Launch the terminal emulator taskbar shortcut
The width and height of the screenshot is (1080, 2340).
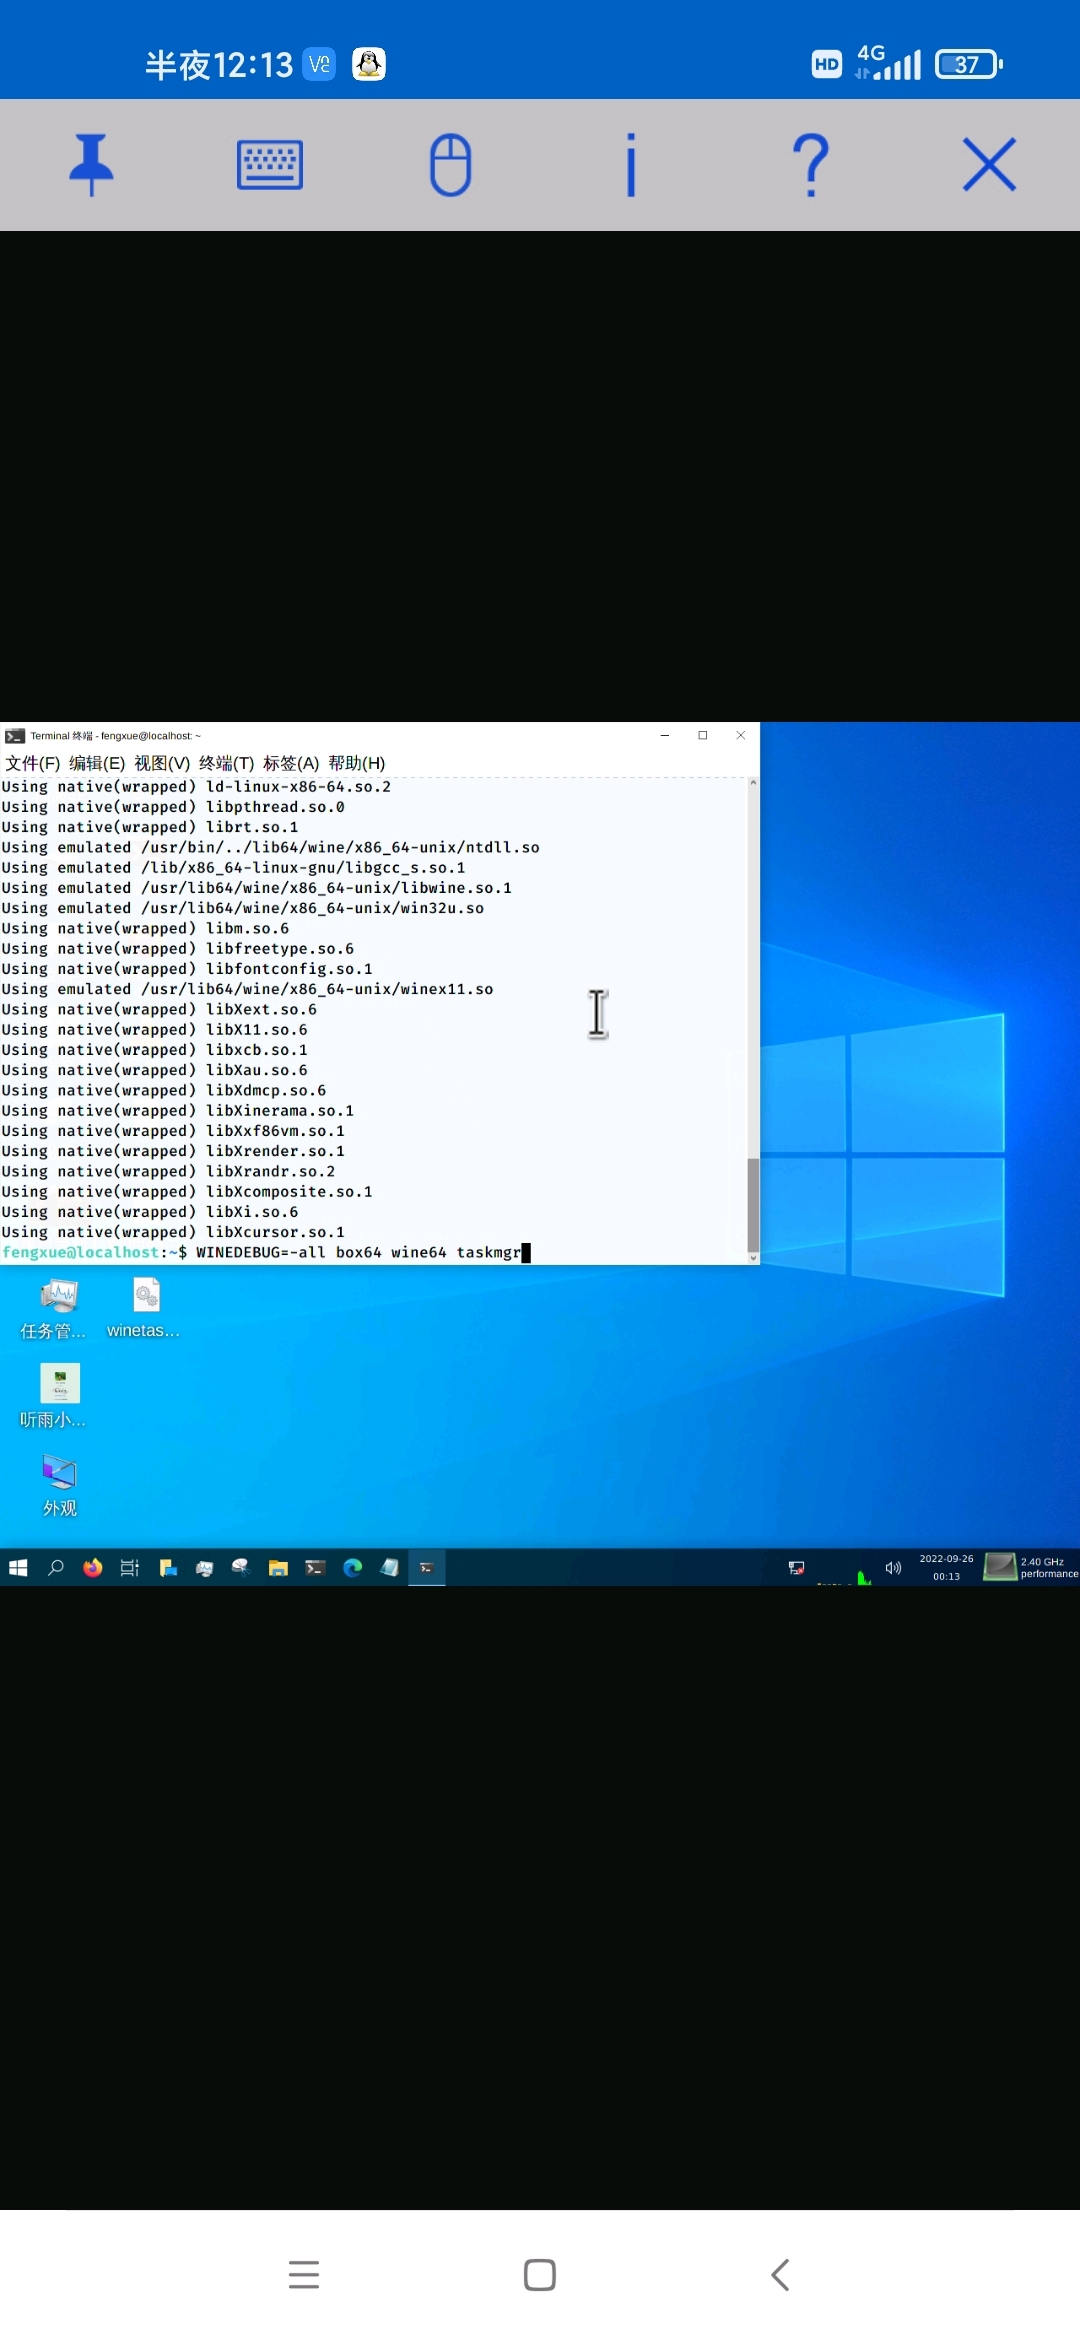[x=315, y=1568]
